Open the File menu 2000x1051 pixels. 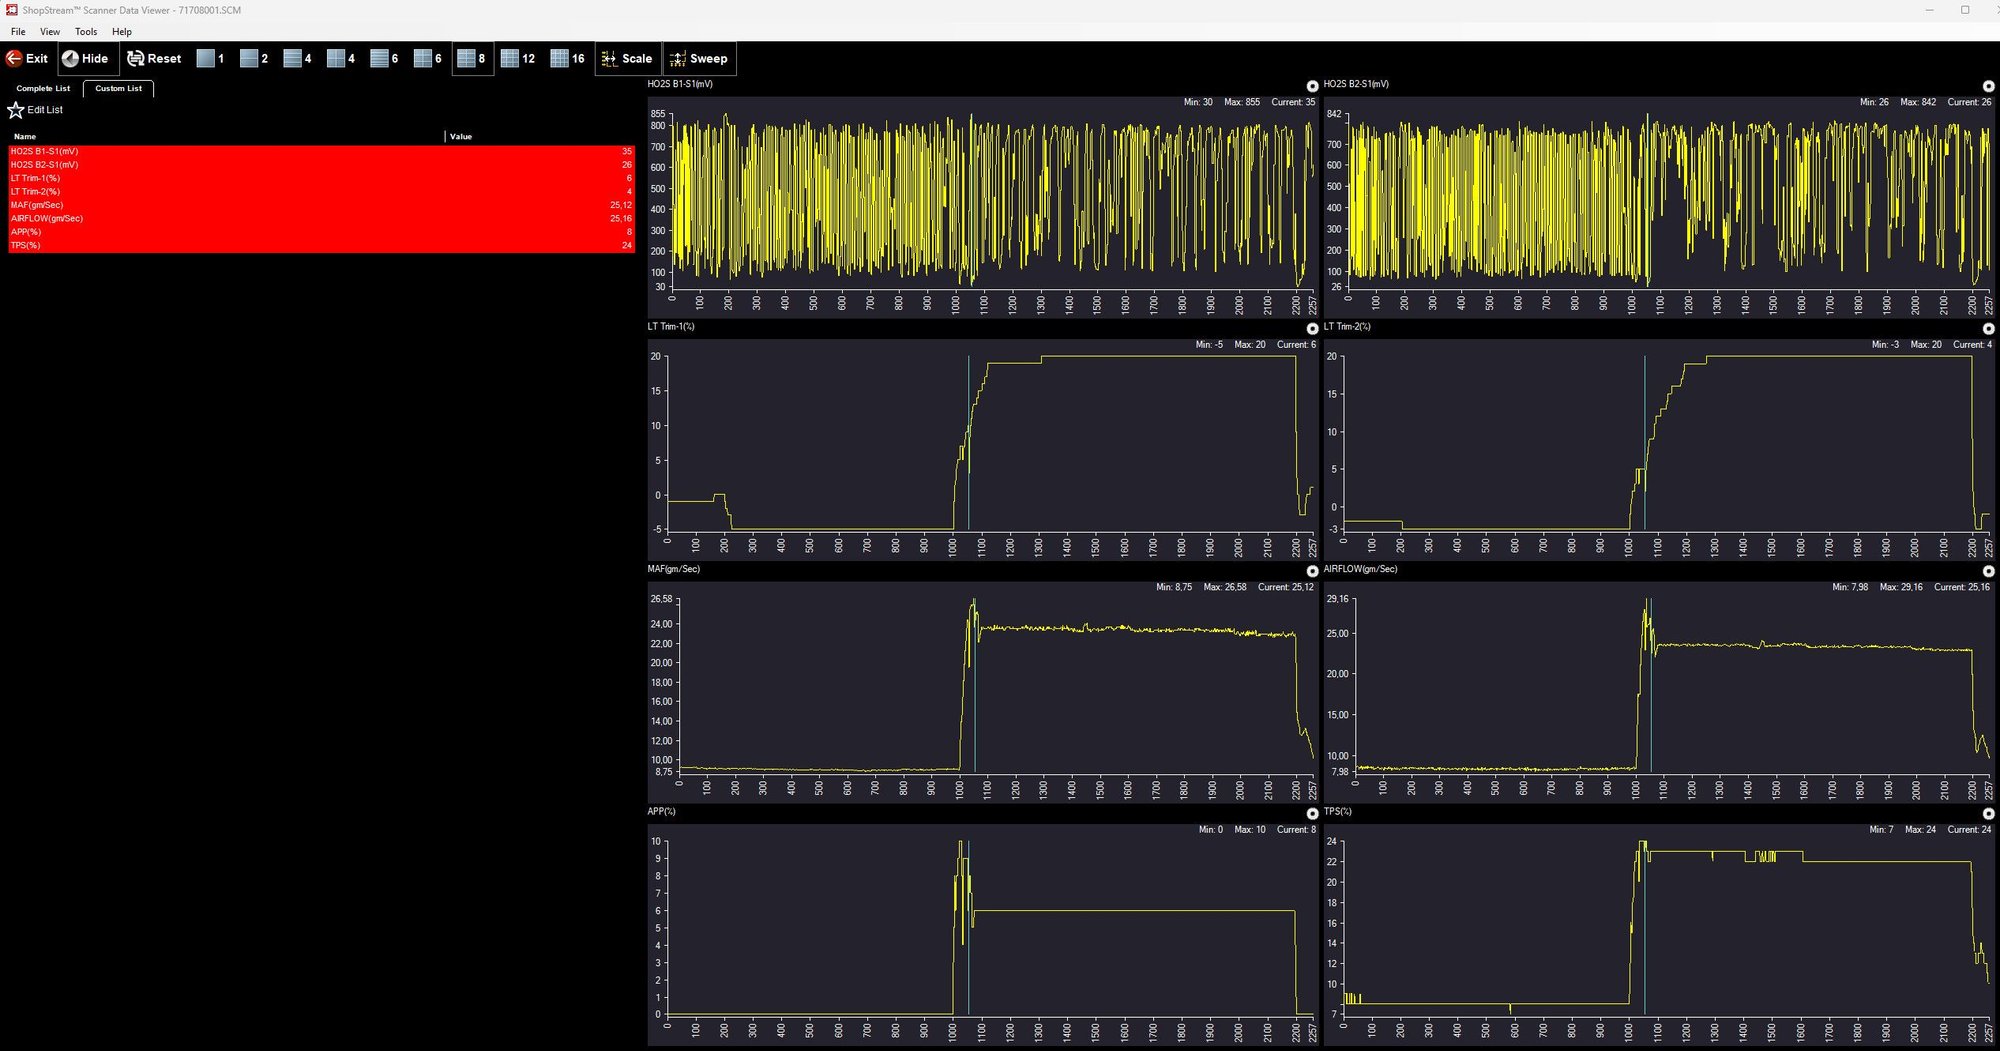18,32
